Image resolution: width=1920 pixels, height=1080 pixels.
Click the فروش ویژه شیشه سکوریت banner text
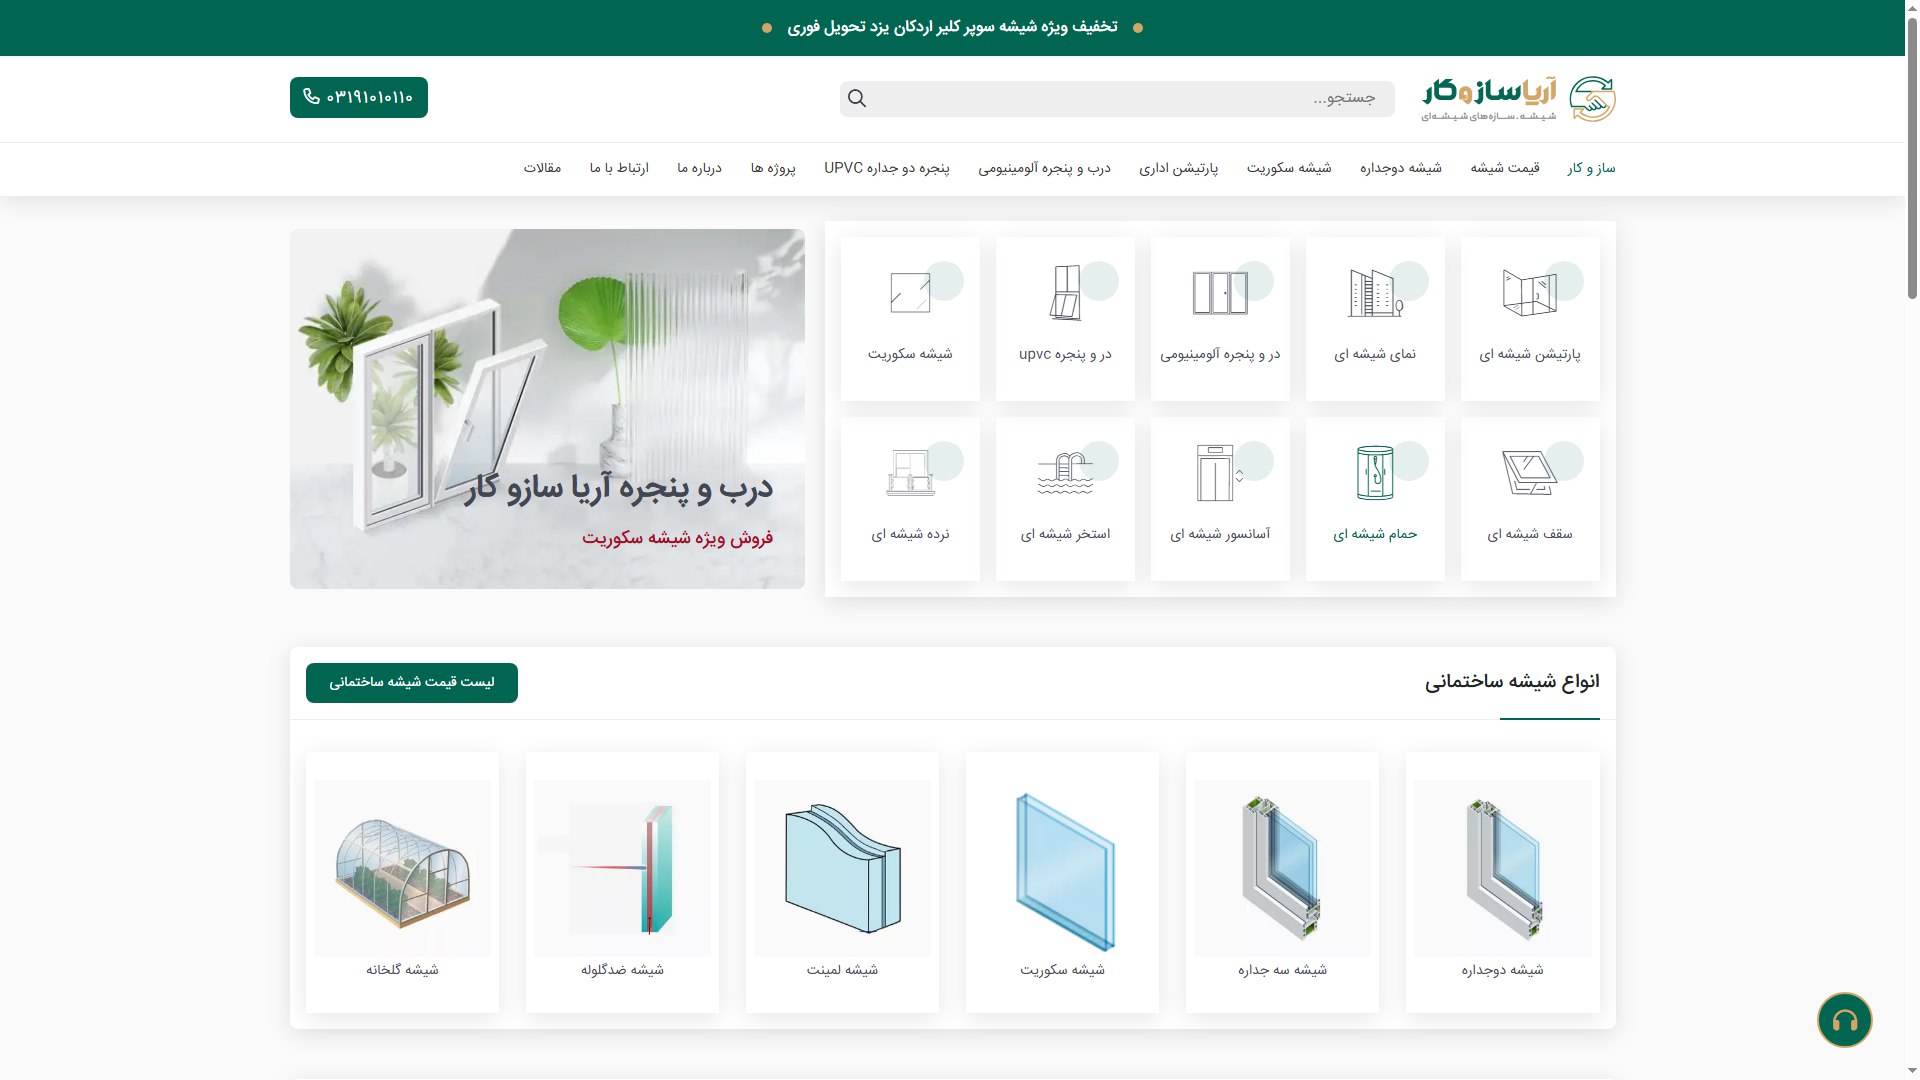coord(677,538)
